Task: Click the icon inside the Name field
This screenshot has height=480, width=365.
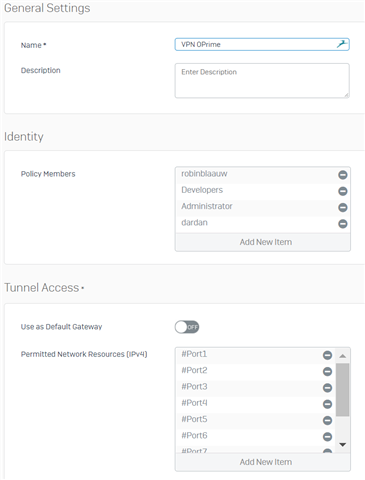Action: [x=342, y=44]
